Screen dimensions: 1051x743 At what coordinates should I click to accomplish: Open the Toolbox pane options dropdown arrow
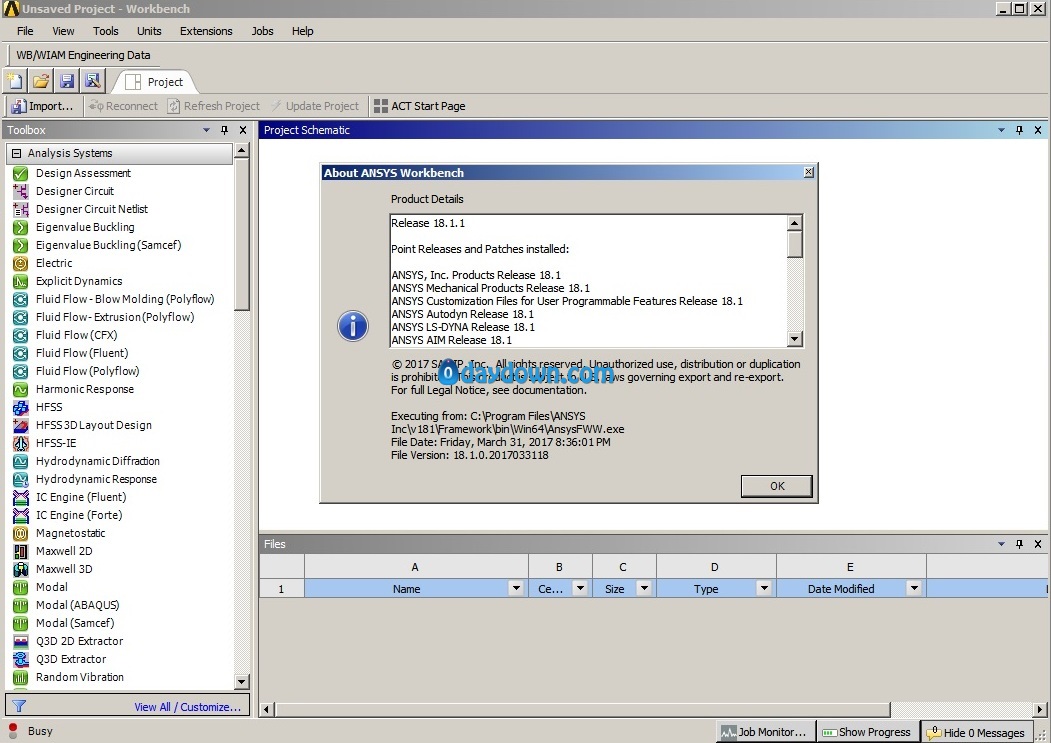pos(206,130)
